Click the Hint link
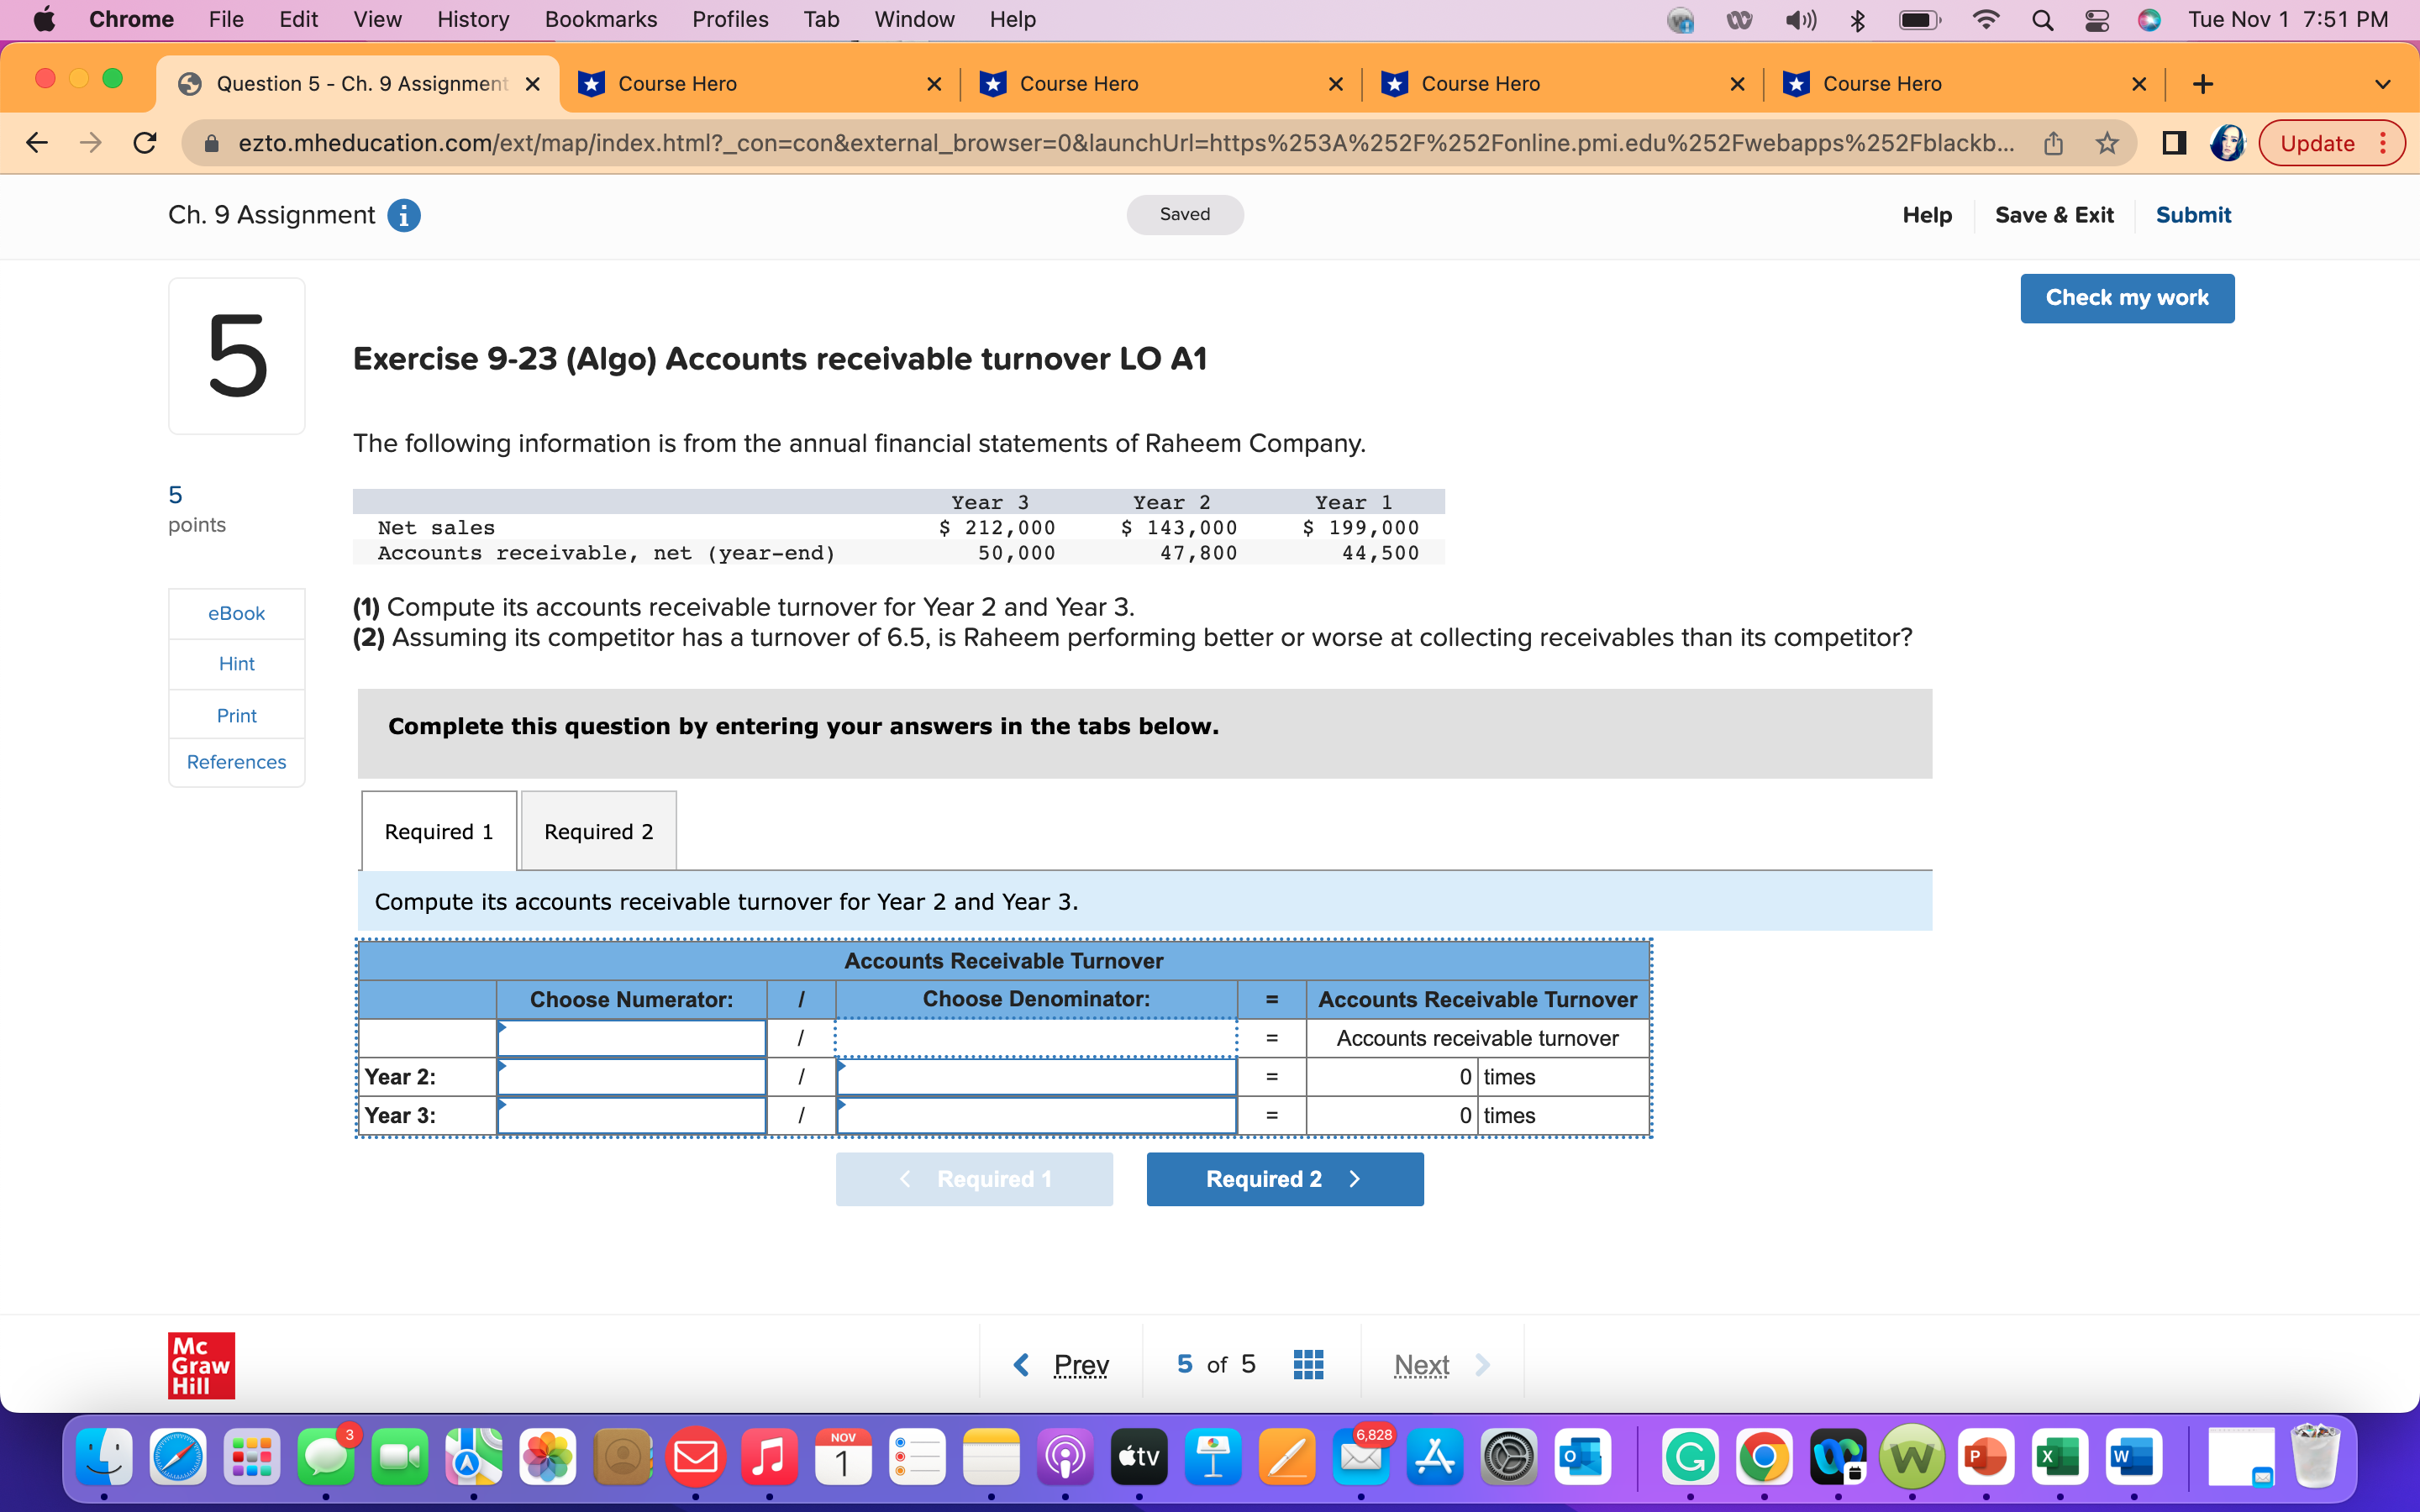The image size is (2420, 1512). tap(236, 664)
